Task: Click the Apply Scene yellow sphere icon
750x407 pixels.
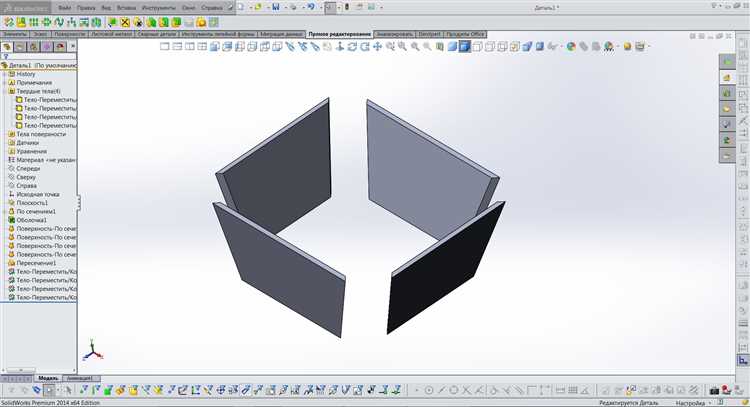Action: pyautogui.click(x=627, y=46)
